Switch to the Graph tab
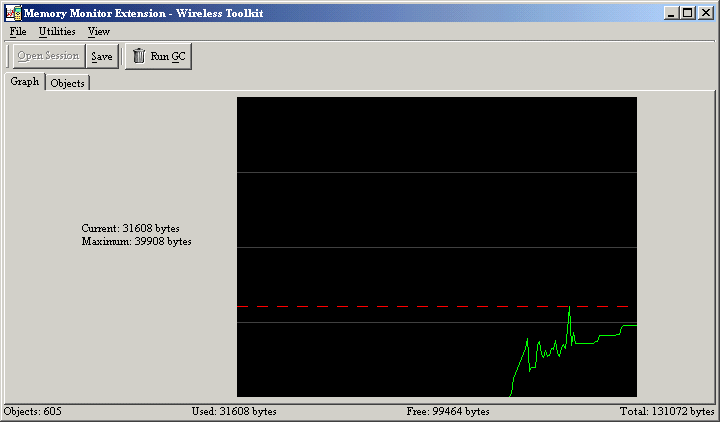This screenshot has width=720, height=422. tap(25, 82)
